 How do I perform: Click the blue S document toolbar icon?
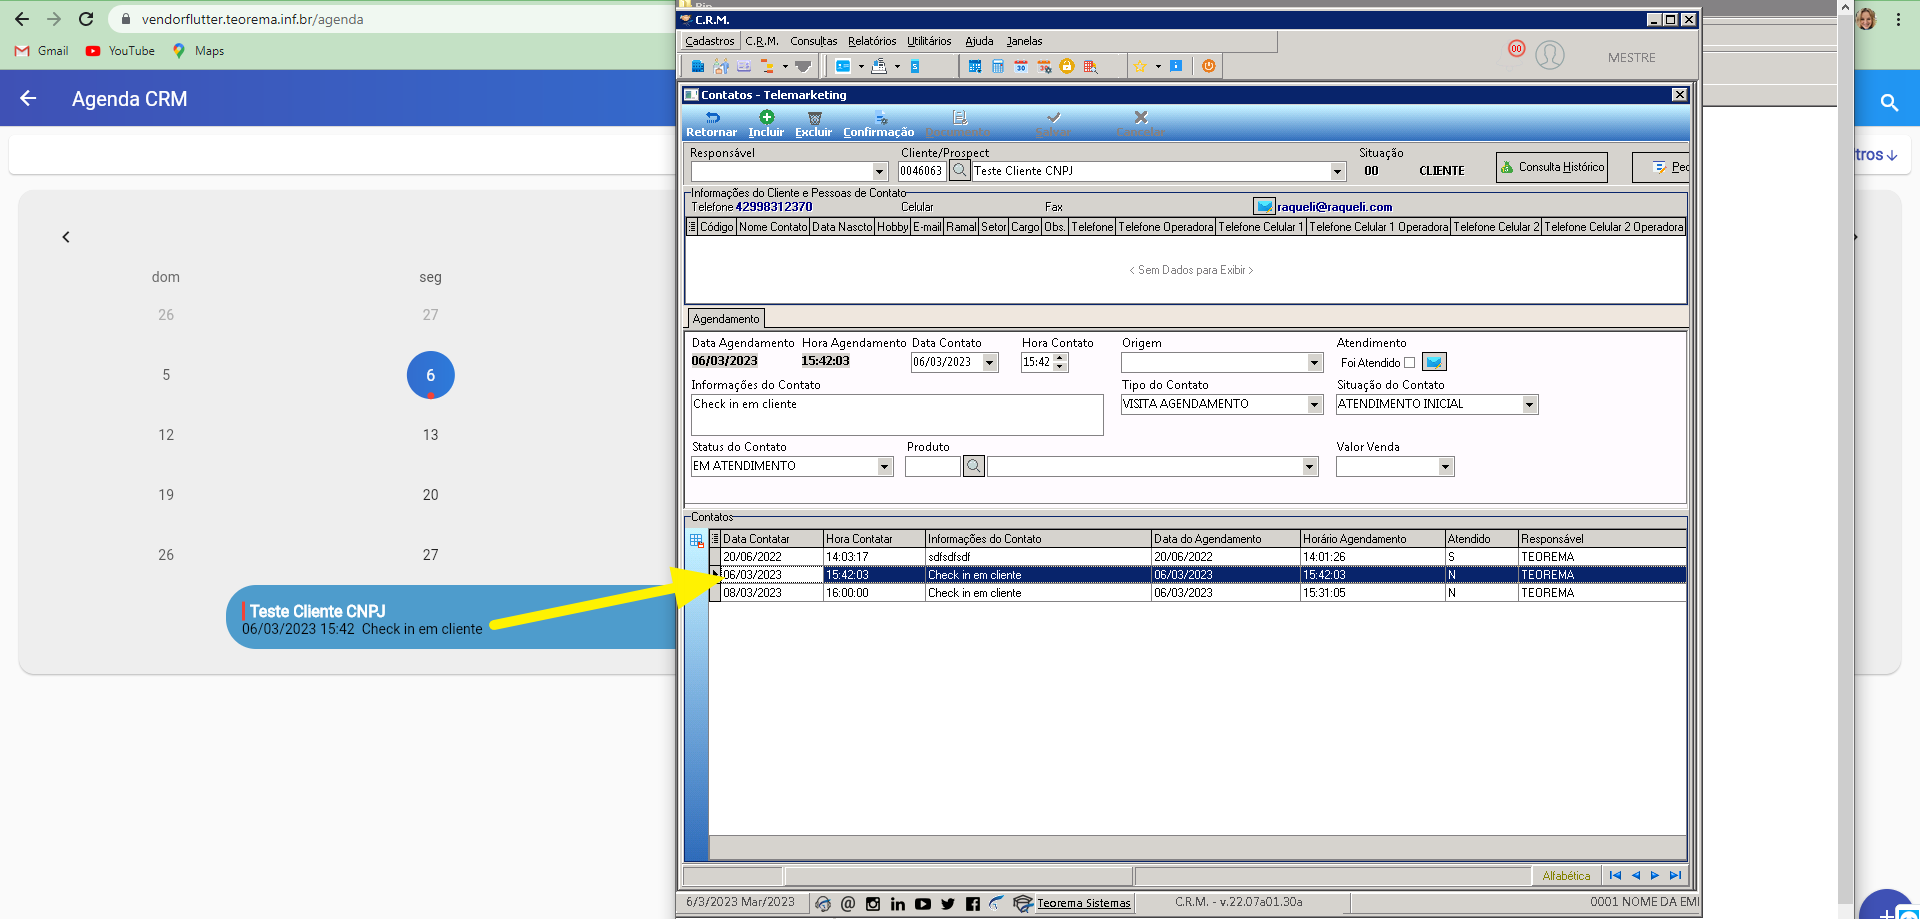tap(915, 66)
